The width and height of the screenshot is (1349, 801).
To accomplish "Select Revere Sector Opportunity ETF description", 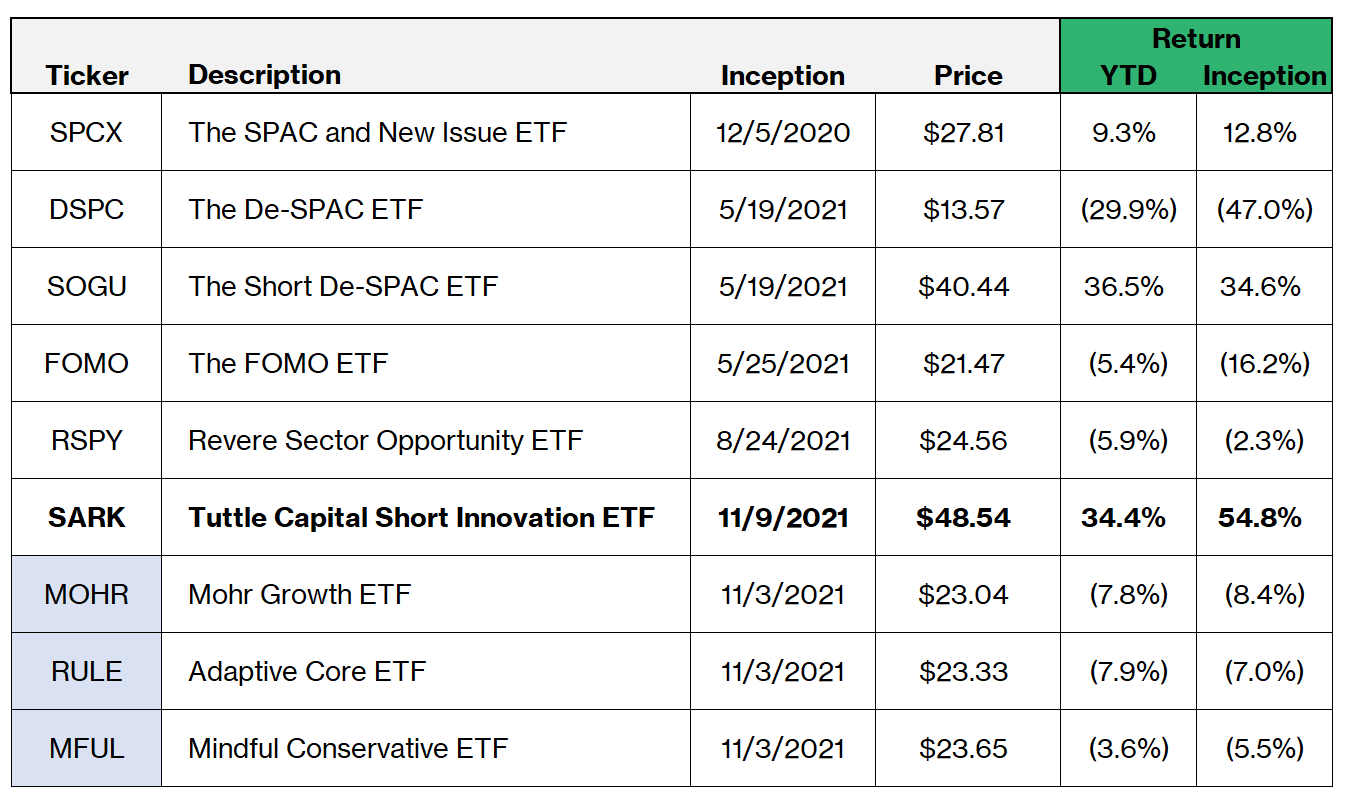I will coord(385,440).
